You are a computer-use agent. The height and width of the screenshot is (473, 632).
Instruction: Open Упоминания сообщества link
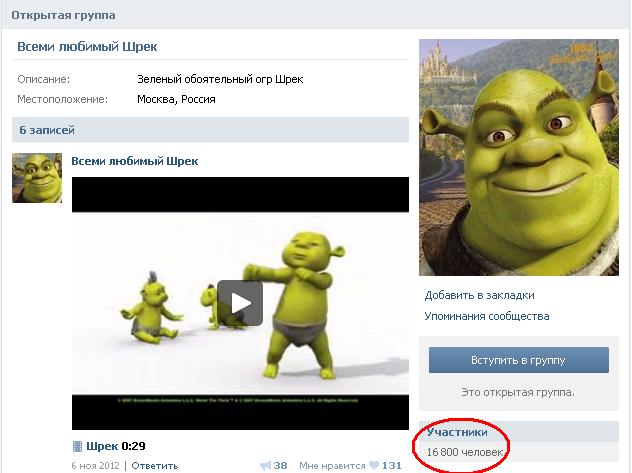coord(486,316)
